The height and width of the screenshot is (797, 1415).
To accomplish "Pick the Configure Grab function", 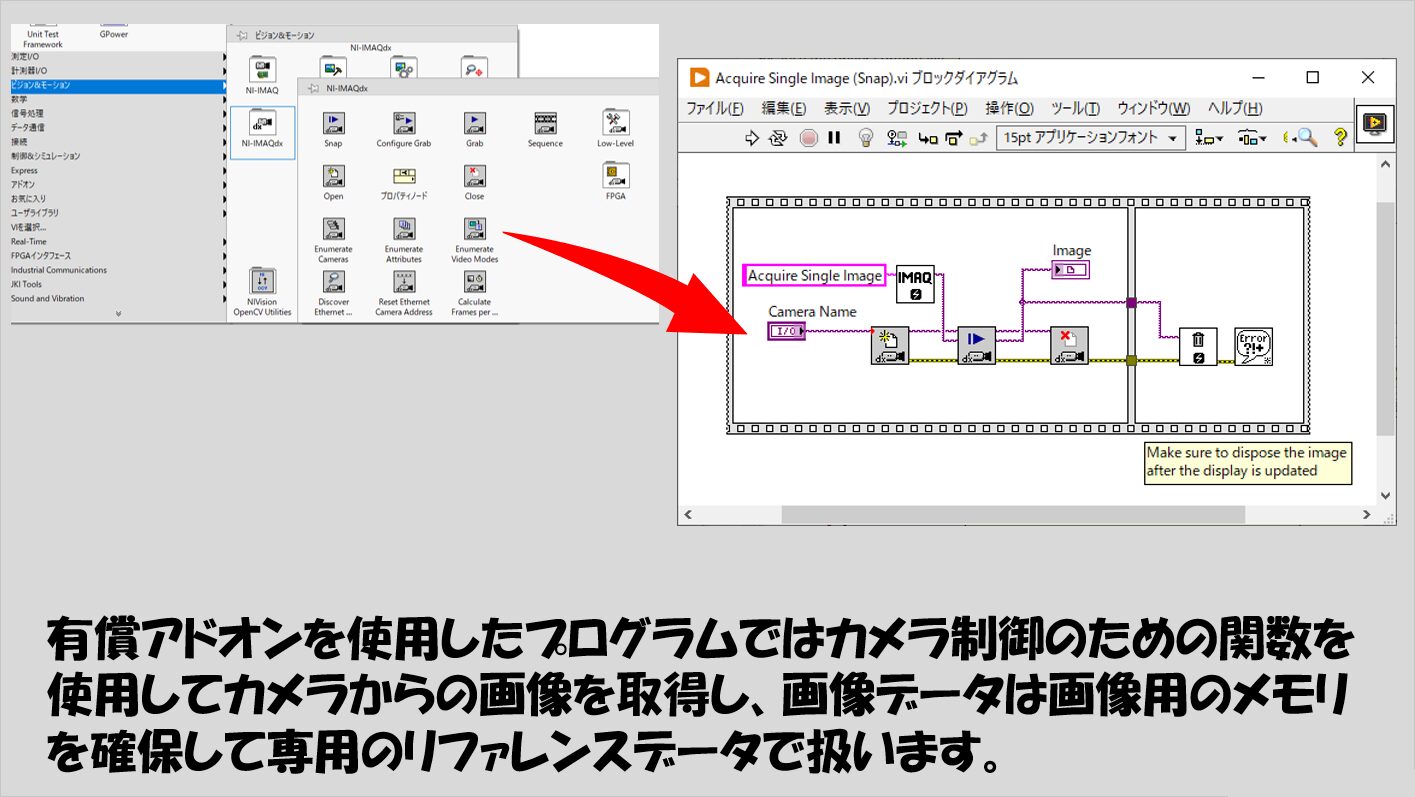I will [x=403, y=123].
